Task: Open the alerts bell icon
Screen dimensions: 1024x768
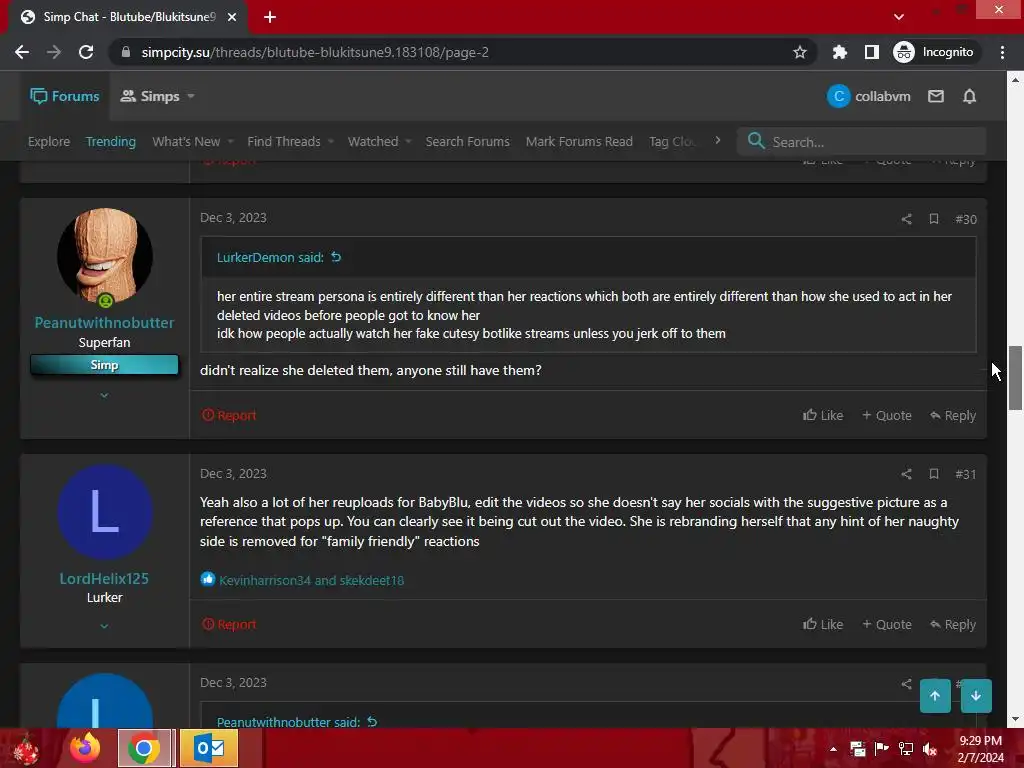Action: pos(969,97)
